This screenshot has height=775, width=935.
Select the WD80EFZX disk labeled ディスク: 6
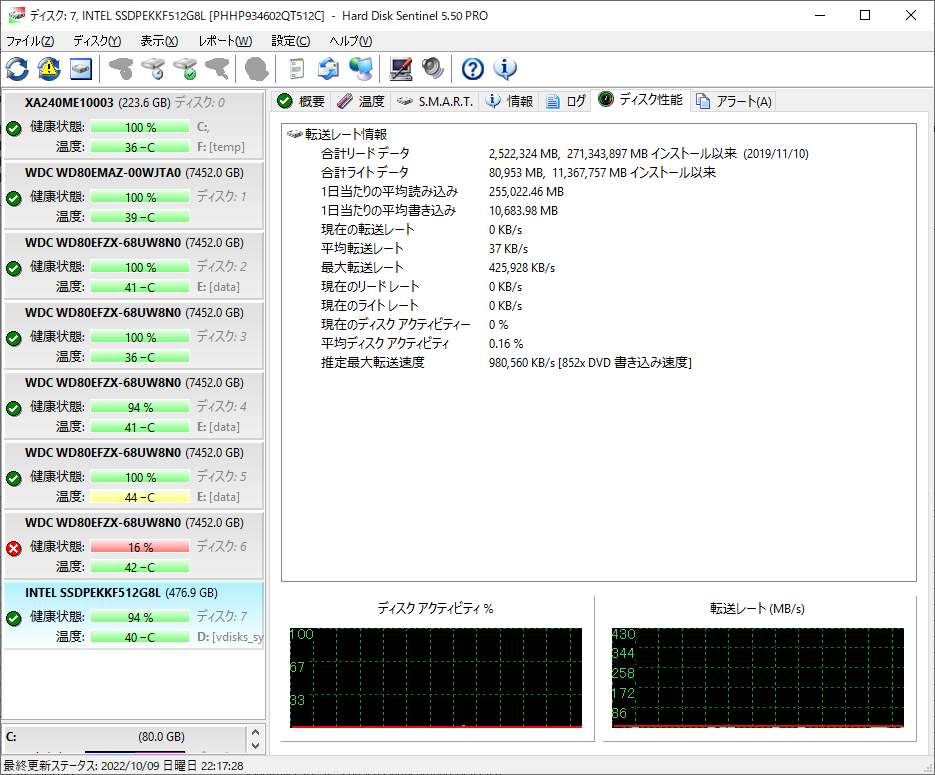(x=134, y=545)
